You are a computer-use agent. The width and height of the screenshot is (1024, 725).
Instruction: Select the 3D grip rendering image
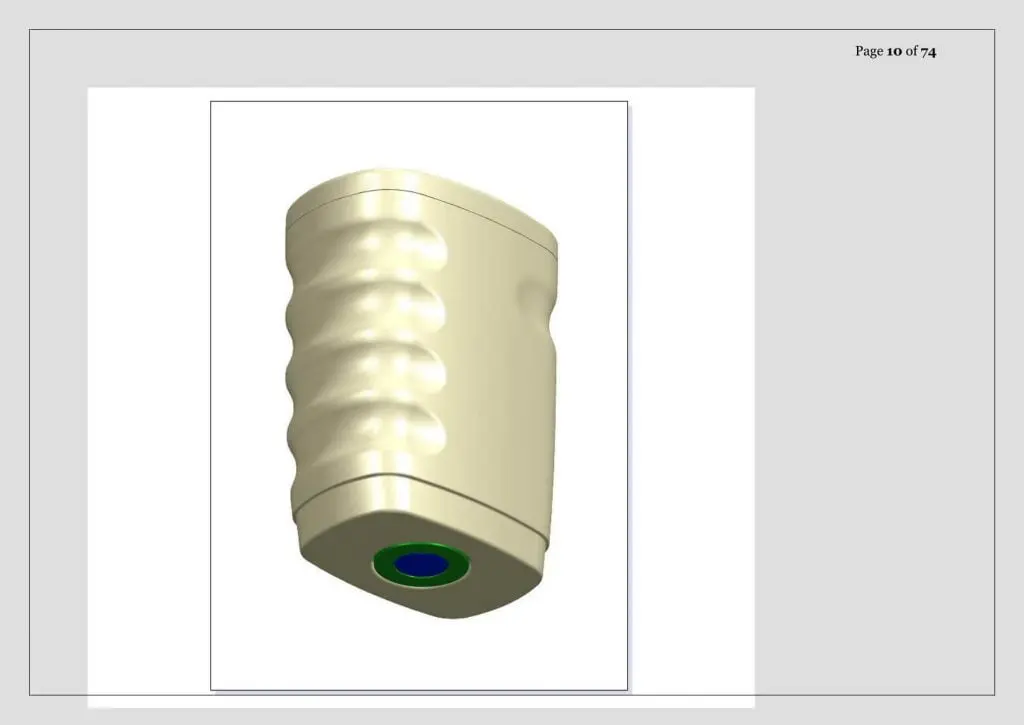click(421, 393)
